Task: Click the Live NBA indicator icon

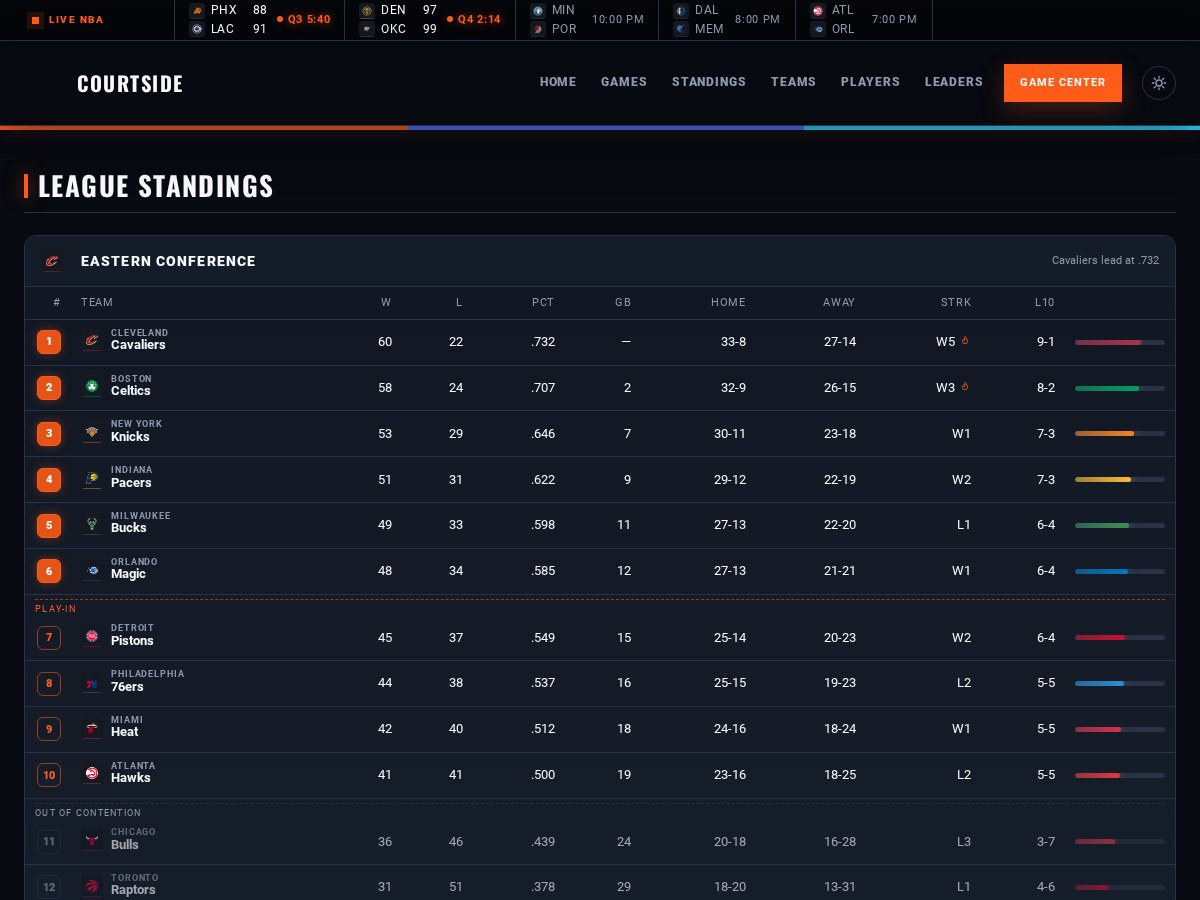Action: pyautogui.click(x=35, y=20)
